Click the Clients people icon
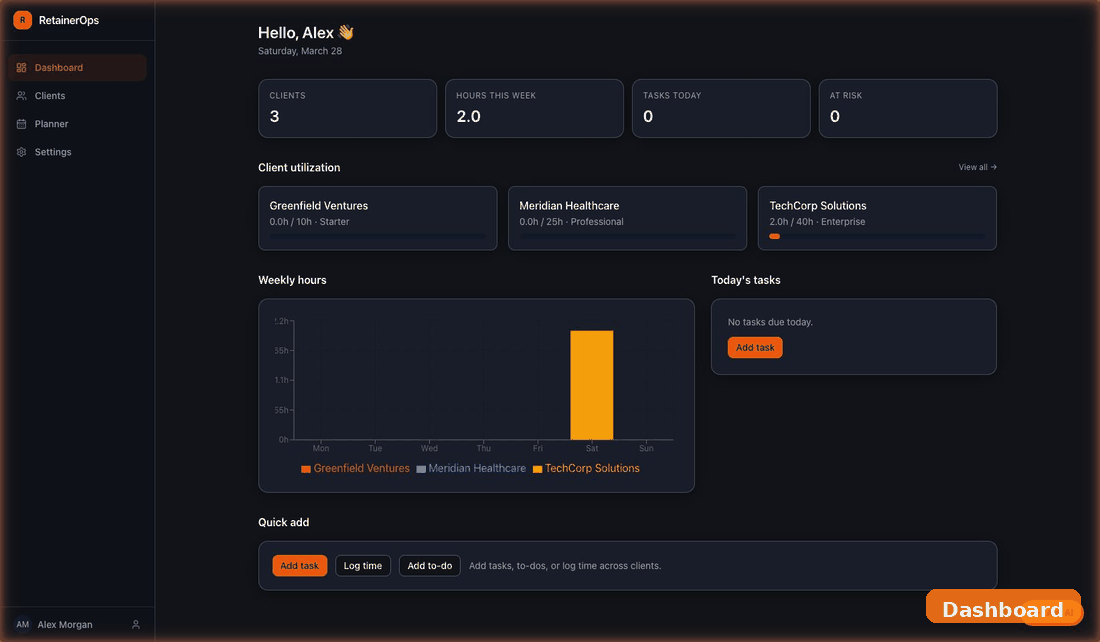1100x642 pixels. pyautogui.click(x=21, y=95)
